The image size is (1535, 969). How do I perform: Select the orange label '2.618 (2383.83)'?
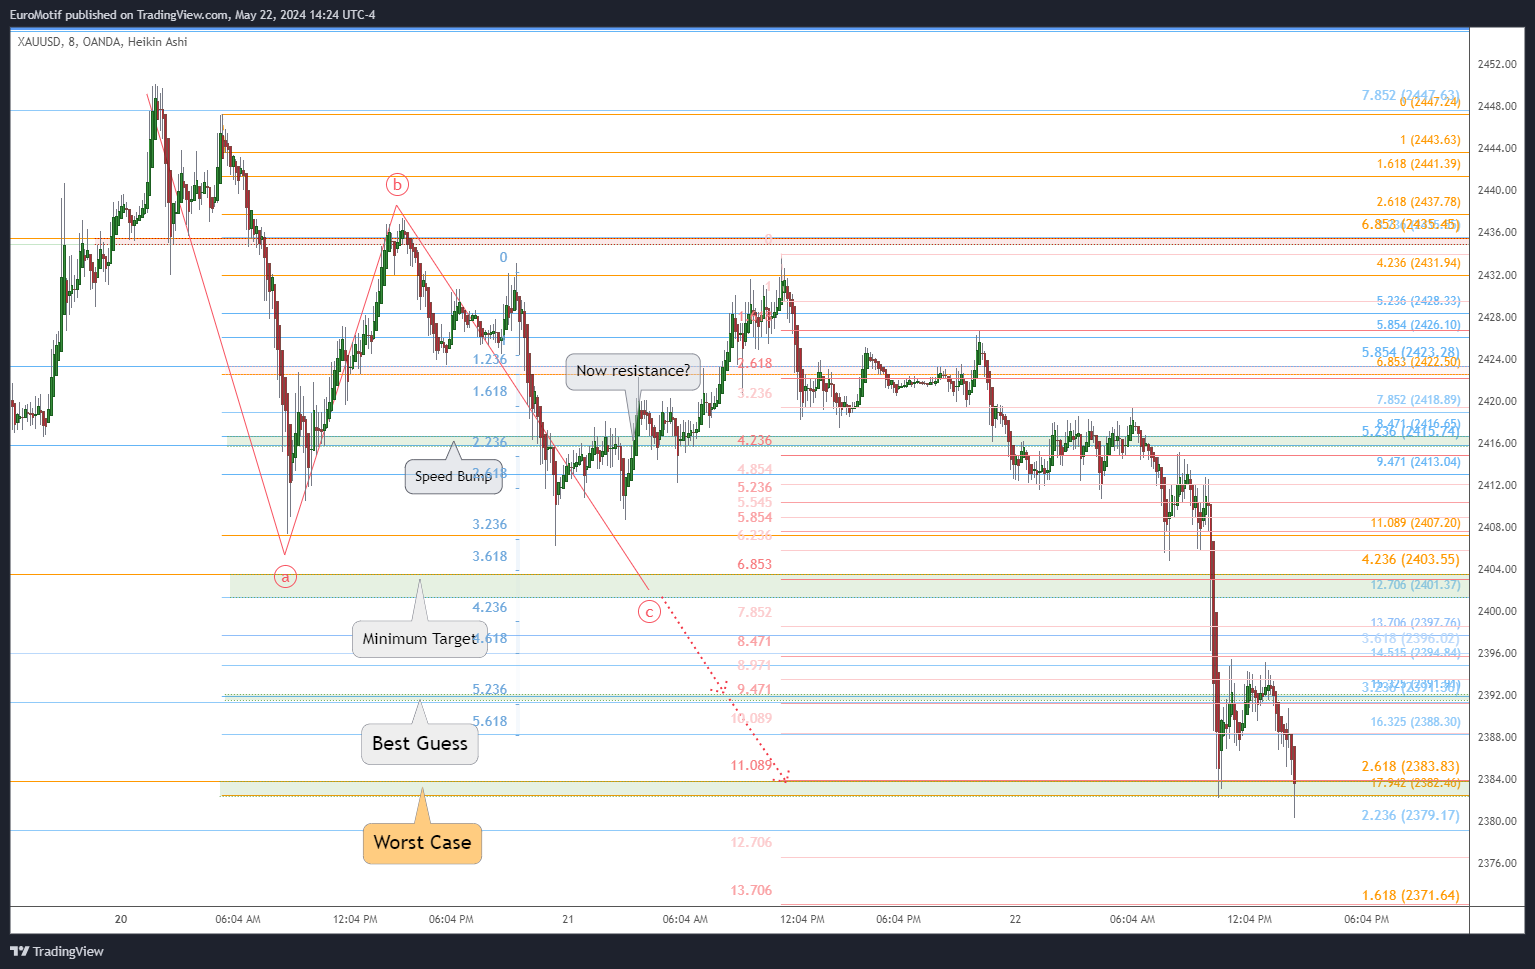pyautogui.click(x=1410, y=767)
